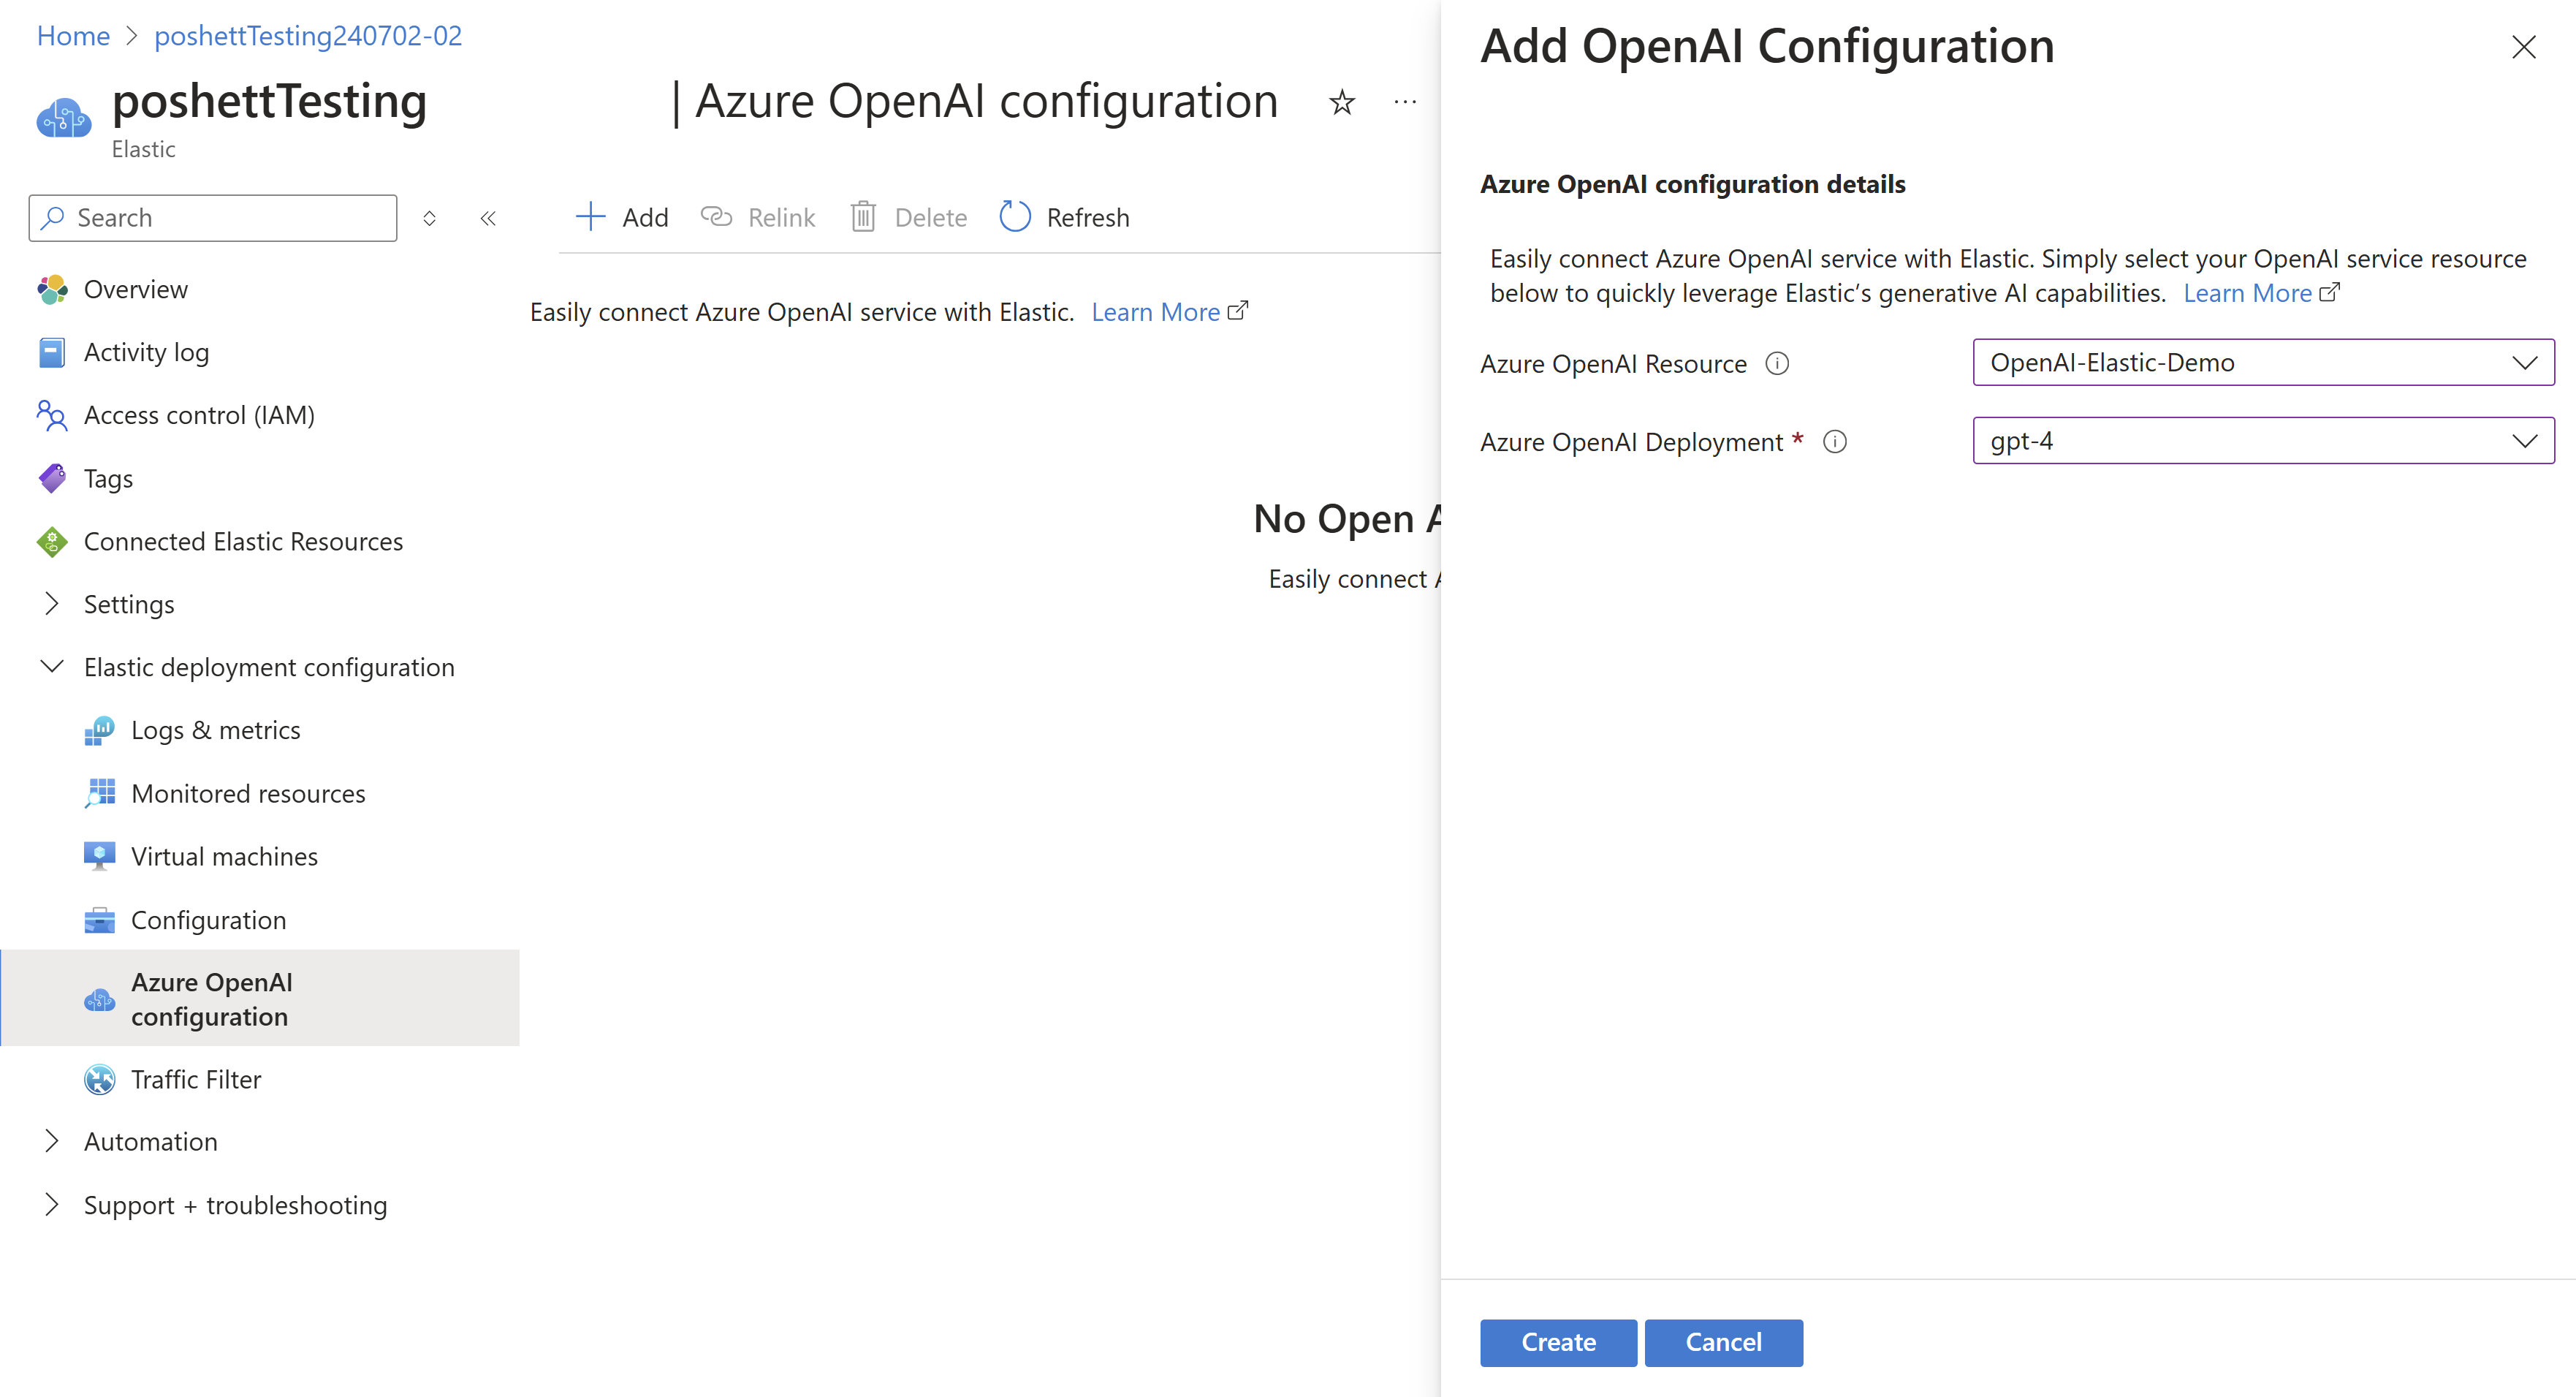The height and width of the screenshot is (1397, 2576).
Task: Click the Add button in toolbar
Action: (x=623, y=217)
